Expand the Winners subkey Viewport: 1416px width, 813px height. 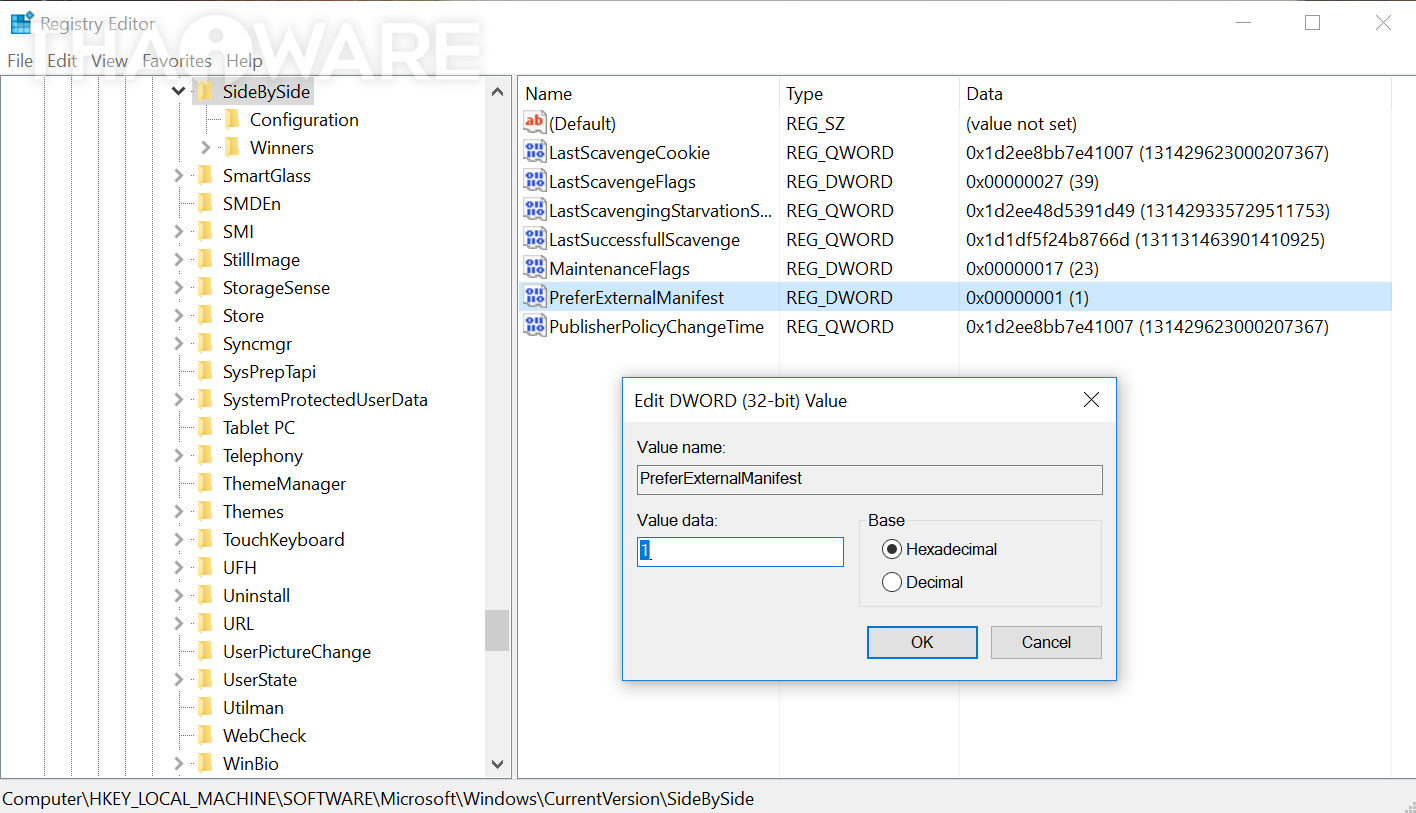pos(206,148)
